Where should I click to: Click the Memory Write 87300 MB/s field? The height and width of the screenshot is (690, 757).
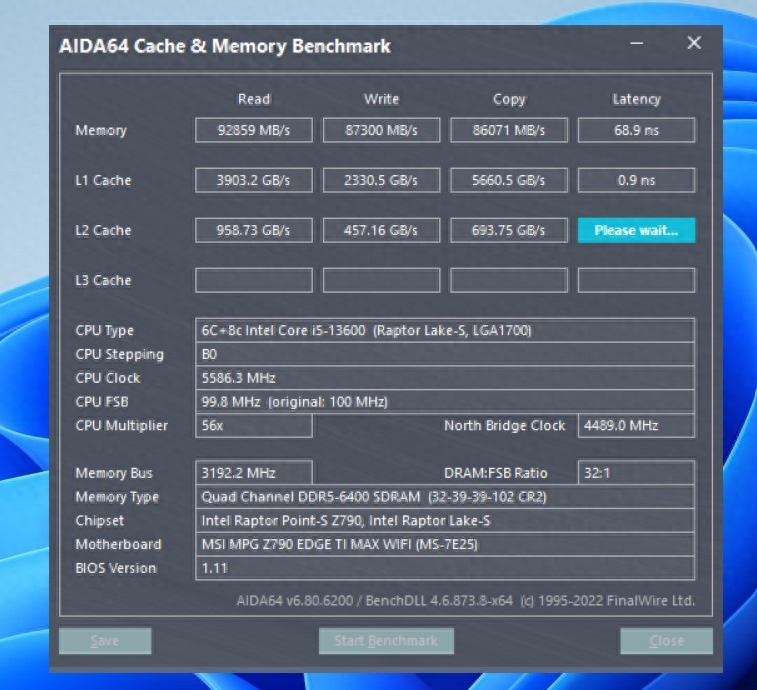click(381, 130)
